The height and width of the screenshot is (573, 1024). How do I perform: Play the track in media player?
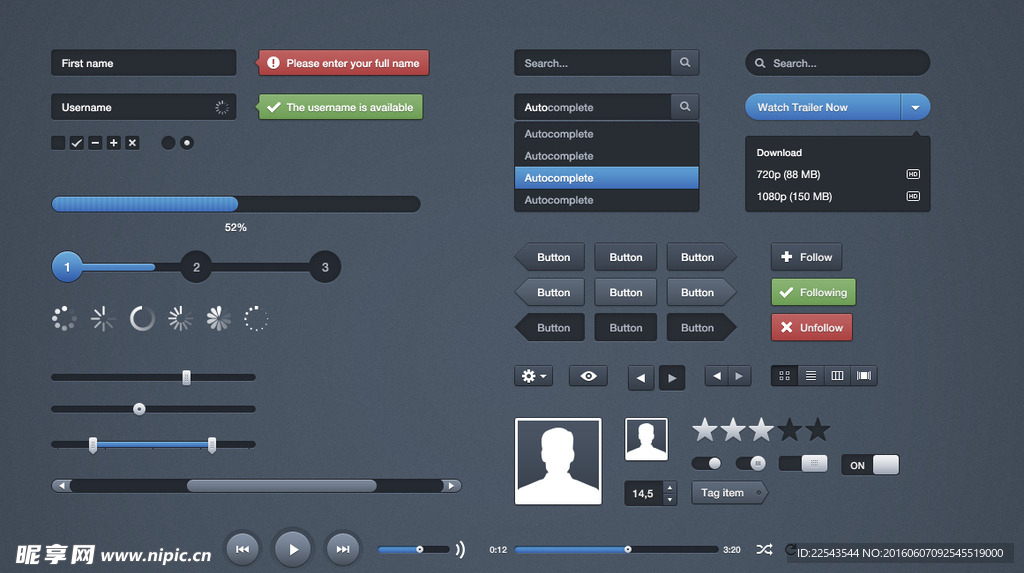(x=293, y=549)
